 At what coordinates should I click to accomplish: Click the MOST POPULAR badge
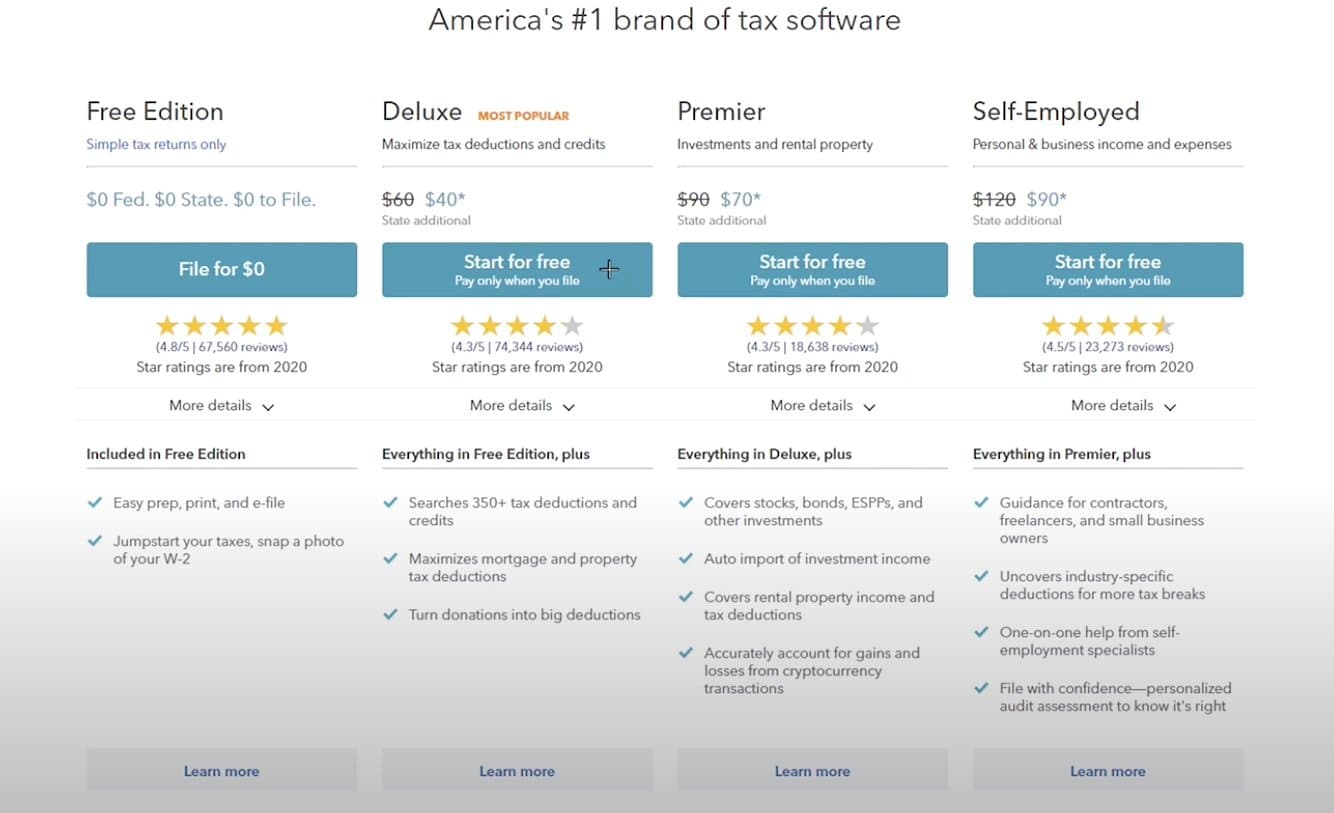pos(523,116)
